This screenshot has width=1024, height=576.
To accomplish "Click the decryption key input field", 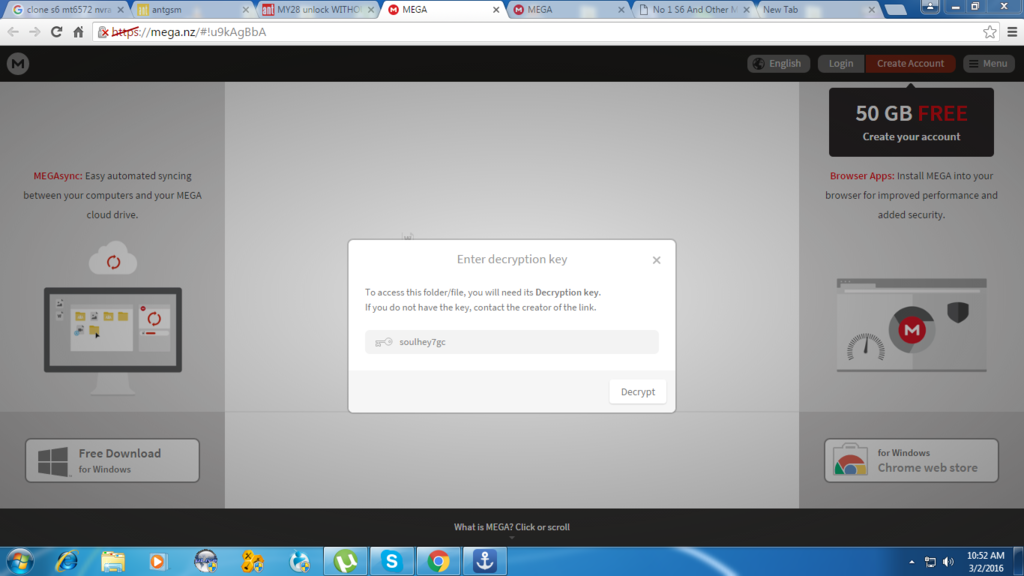I will pos(511,342).
